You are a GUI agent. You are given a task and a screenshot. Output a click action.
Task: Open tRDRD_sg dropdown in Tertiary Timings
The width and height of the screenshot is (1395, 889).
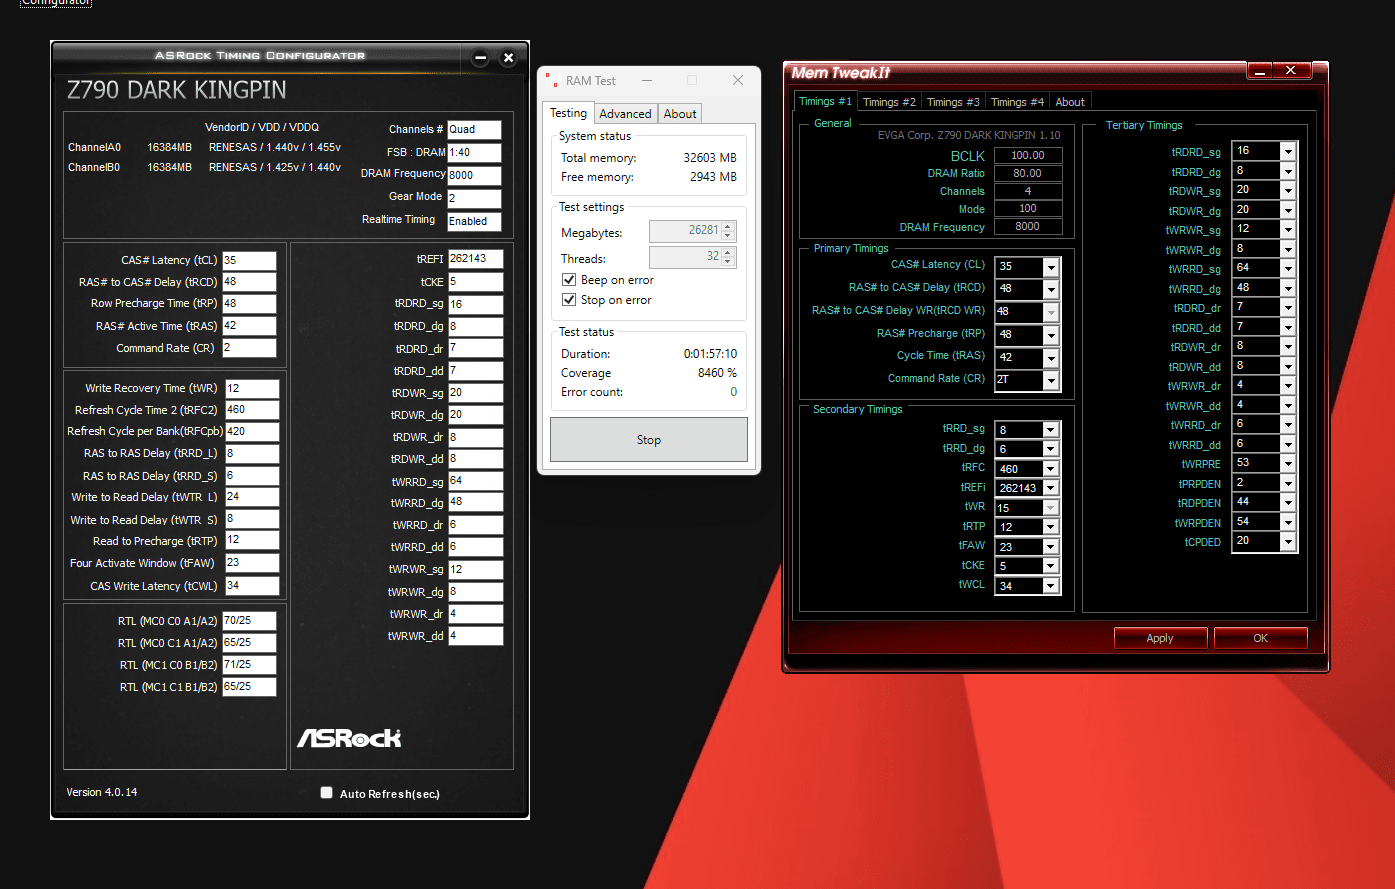[x=1288, y=151]
